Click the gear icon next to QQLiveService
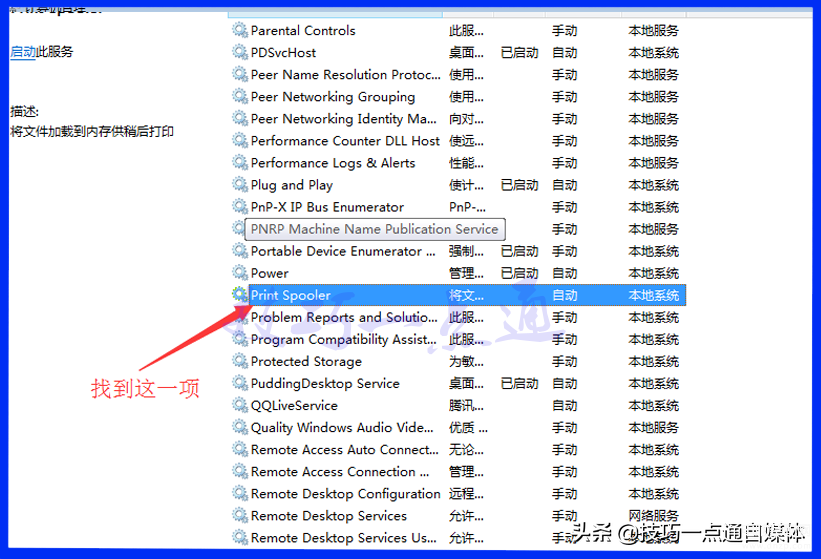 pyautogui.click(x=240, y=406)
